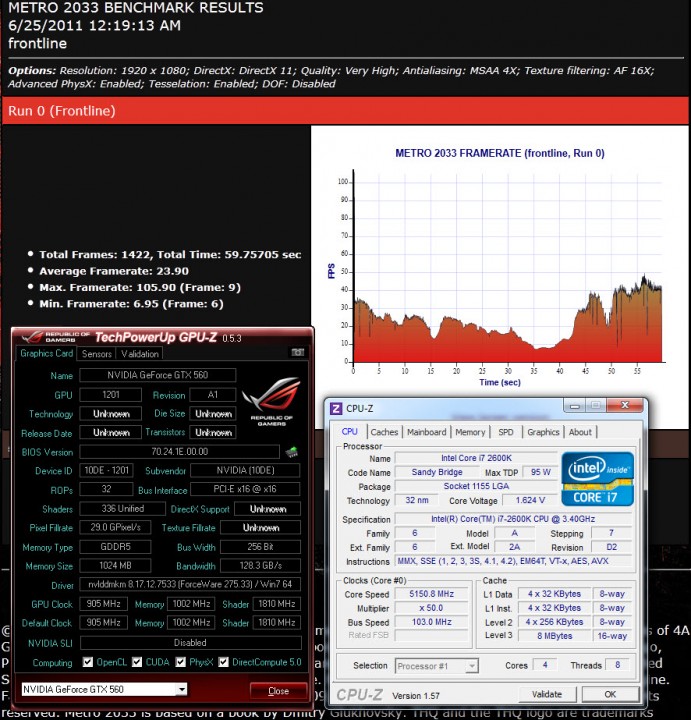Screen dimensions: 691x720
Task: Click the Run 0 (Frontline) red header bar
Action: (x=345, y=111)
